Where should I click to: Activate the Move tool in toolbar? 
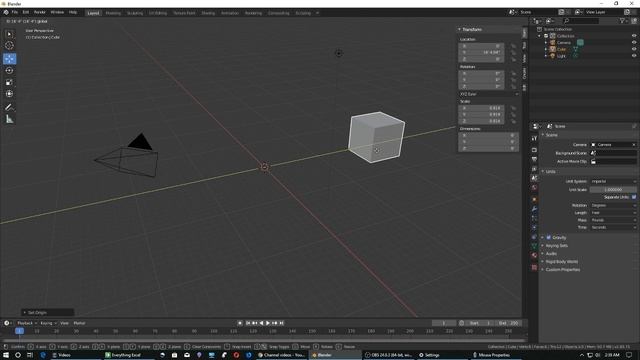pos(9,59)
